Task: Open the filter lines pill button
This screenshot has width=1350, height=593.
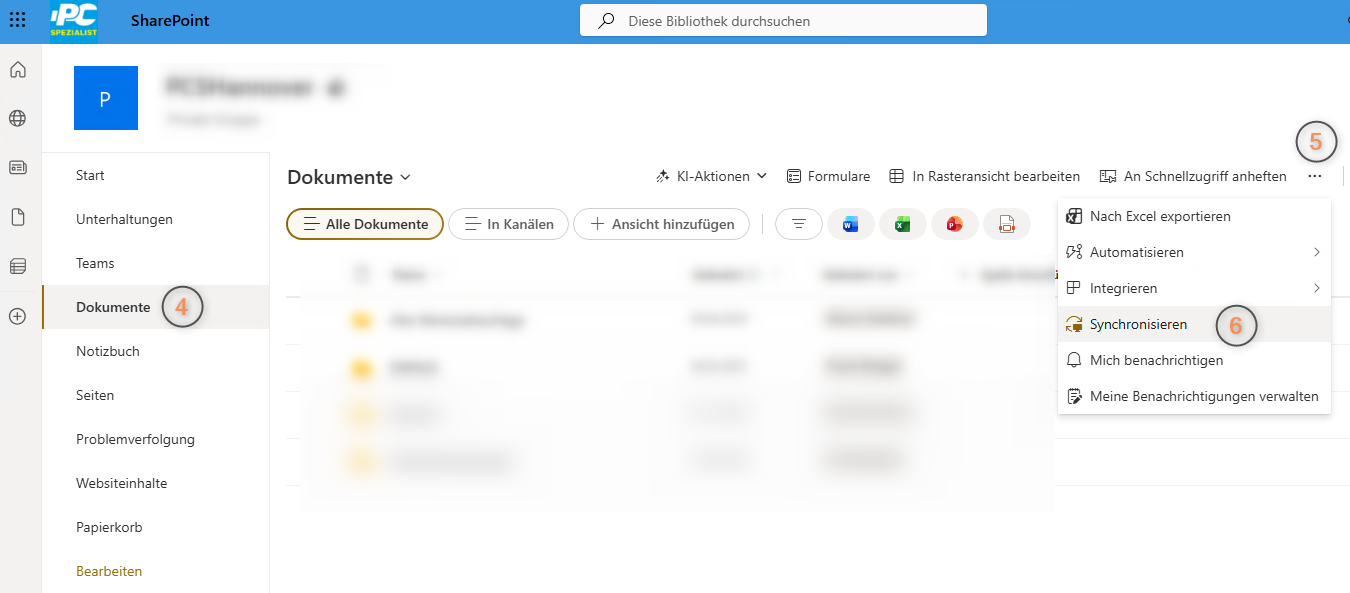Action: coord(798,225)
